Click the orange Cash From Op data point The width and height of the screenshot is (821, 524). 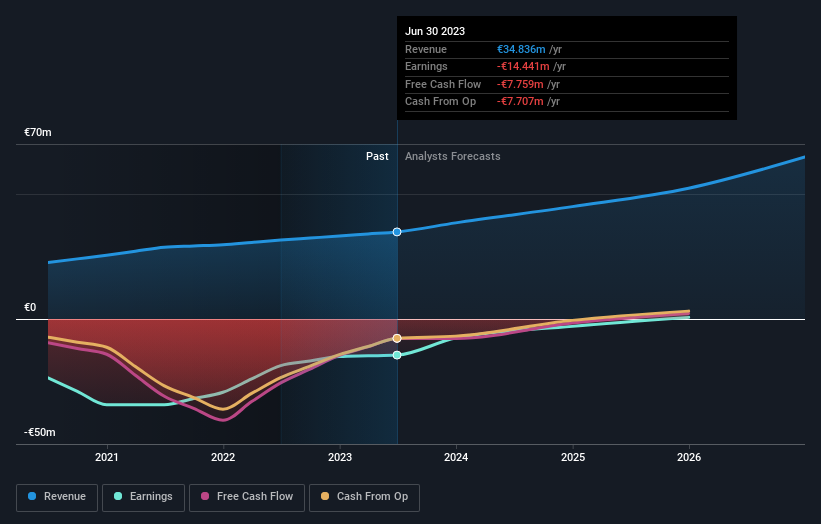[x=397, y=338]
